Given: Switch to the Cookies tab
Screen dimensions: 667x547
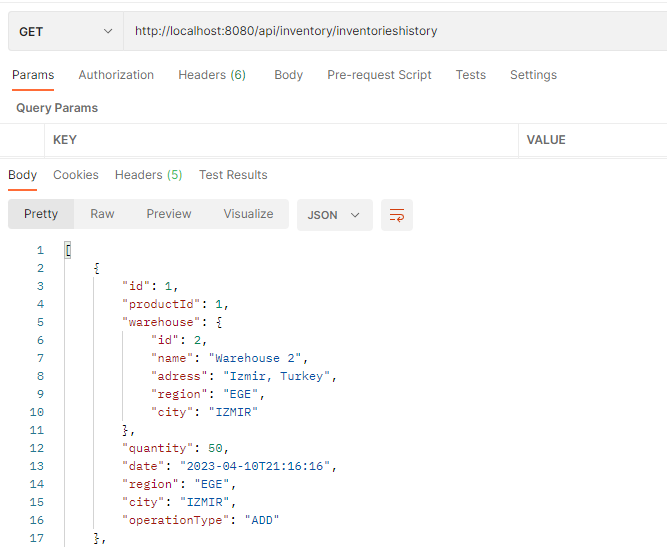Looking at the screenshot, I should click(x=76, y=175).
